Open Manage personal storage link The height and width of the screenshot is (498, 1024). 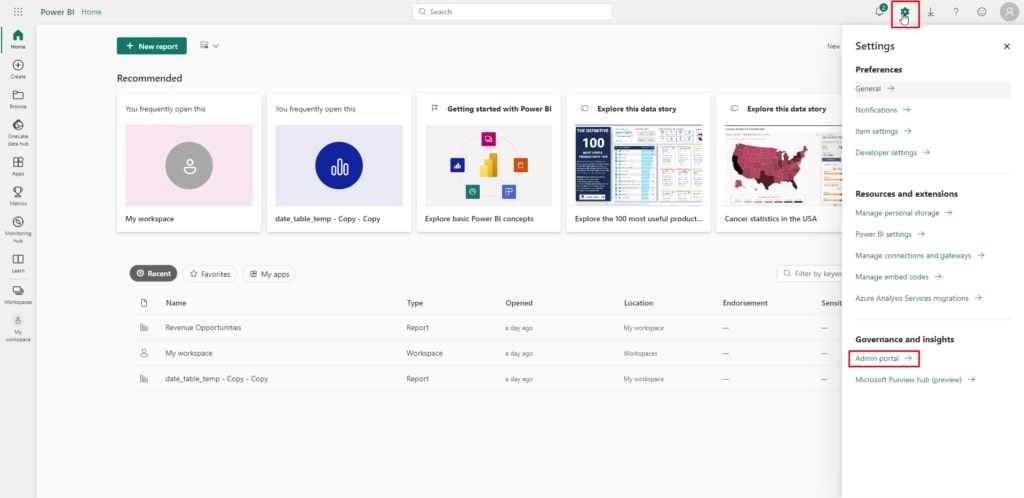pyautogui.click(x=903, y=213)
